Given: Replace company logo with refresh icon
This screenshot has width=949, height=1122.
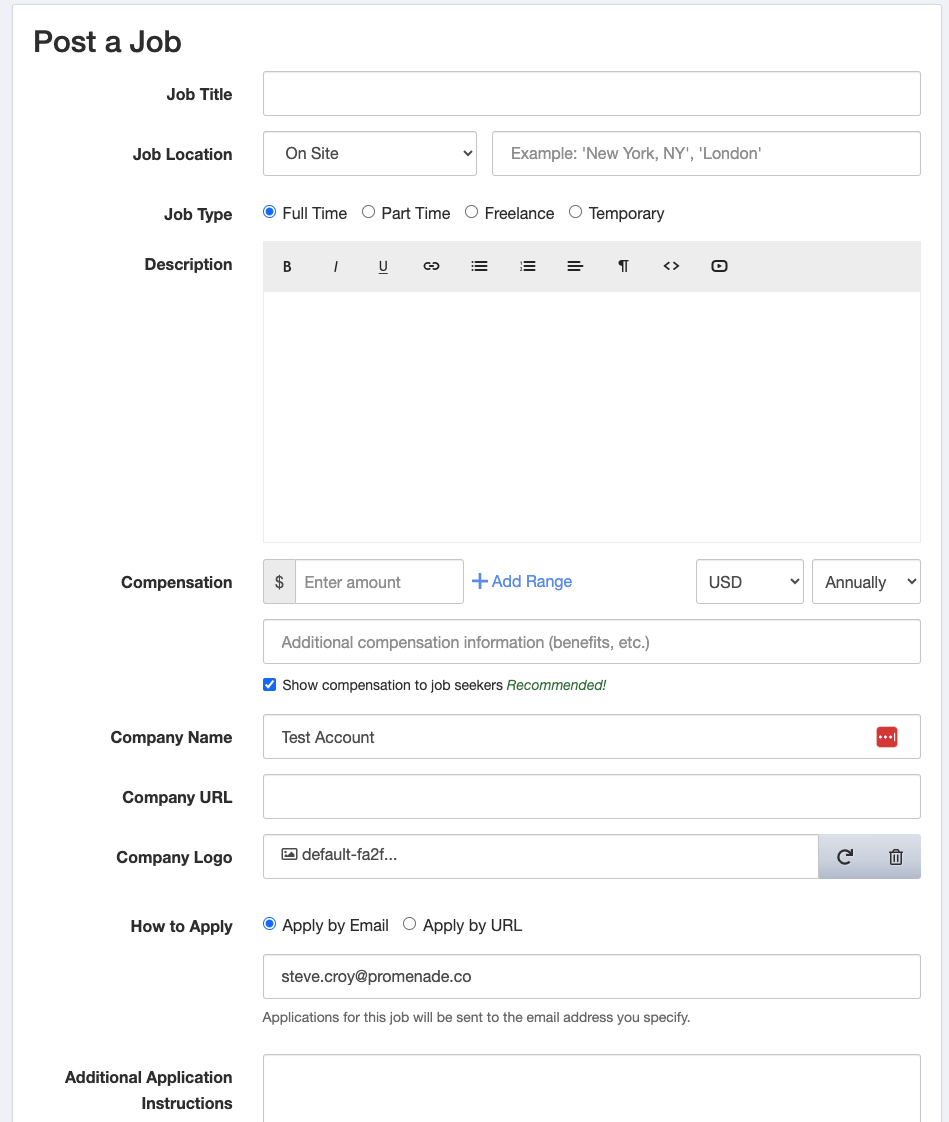Looking at the screenshot, I should (845, 857).
